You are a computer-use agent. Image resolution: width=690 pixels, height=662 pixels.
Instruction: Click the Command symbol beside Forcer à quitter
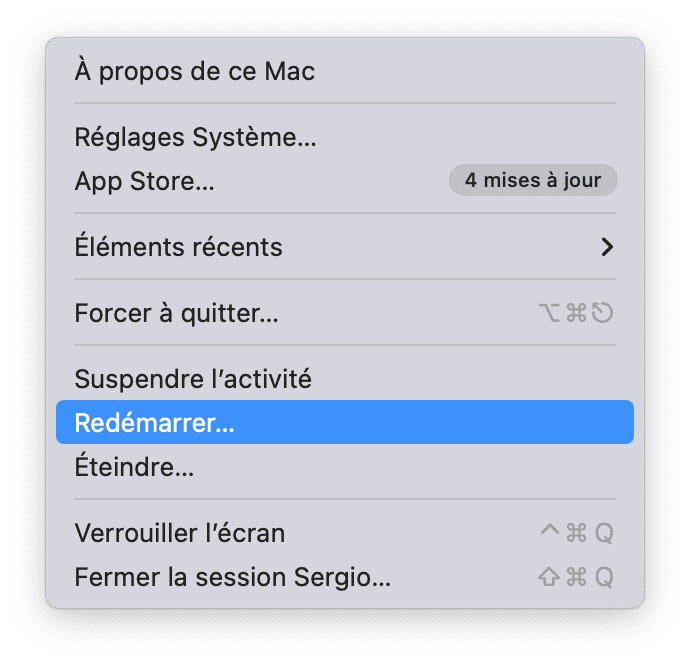coord(576,314)
